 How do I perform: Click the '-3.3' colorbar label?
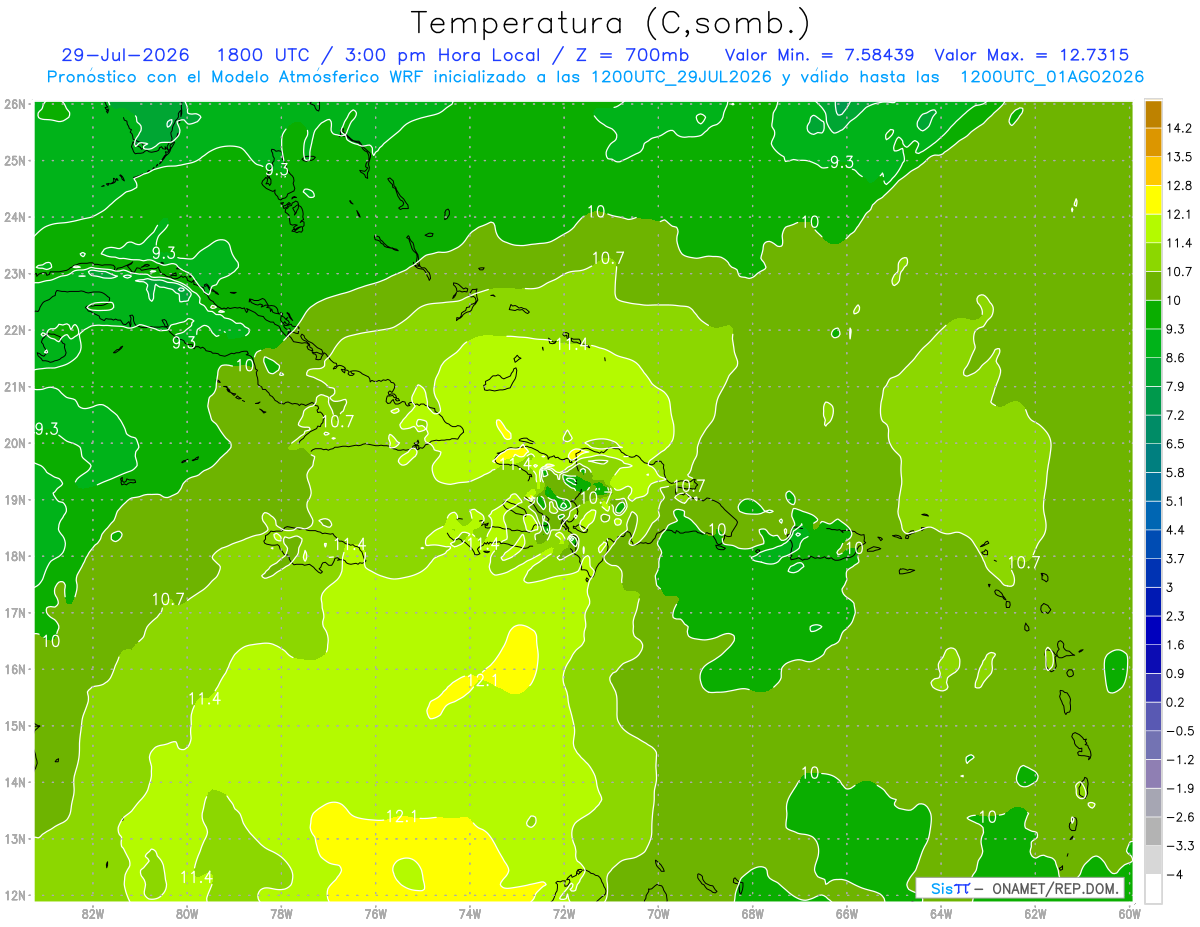tap(1179, 845)
